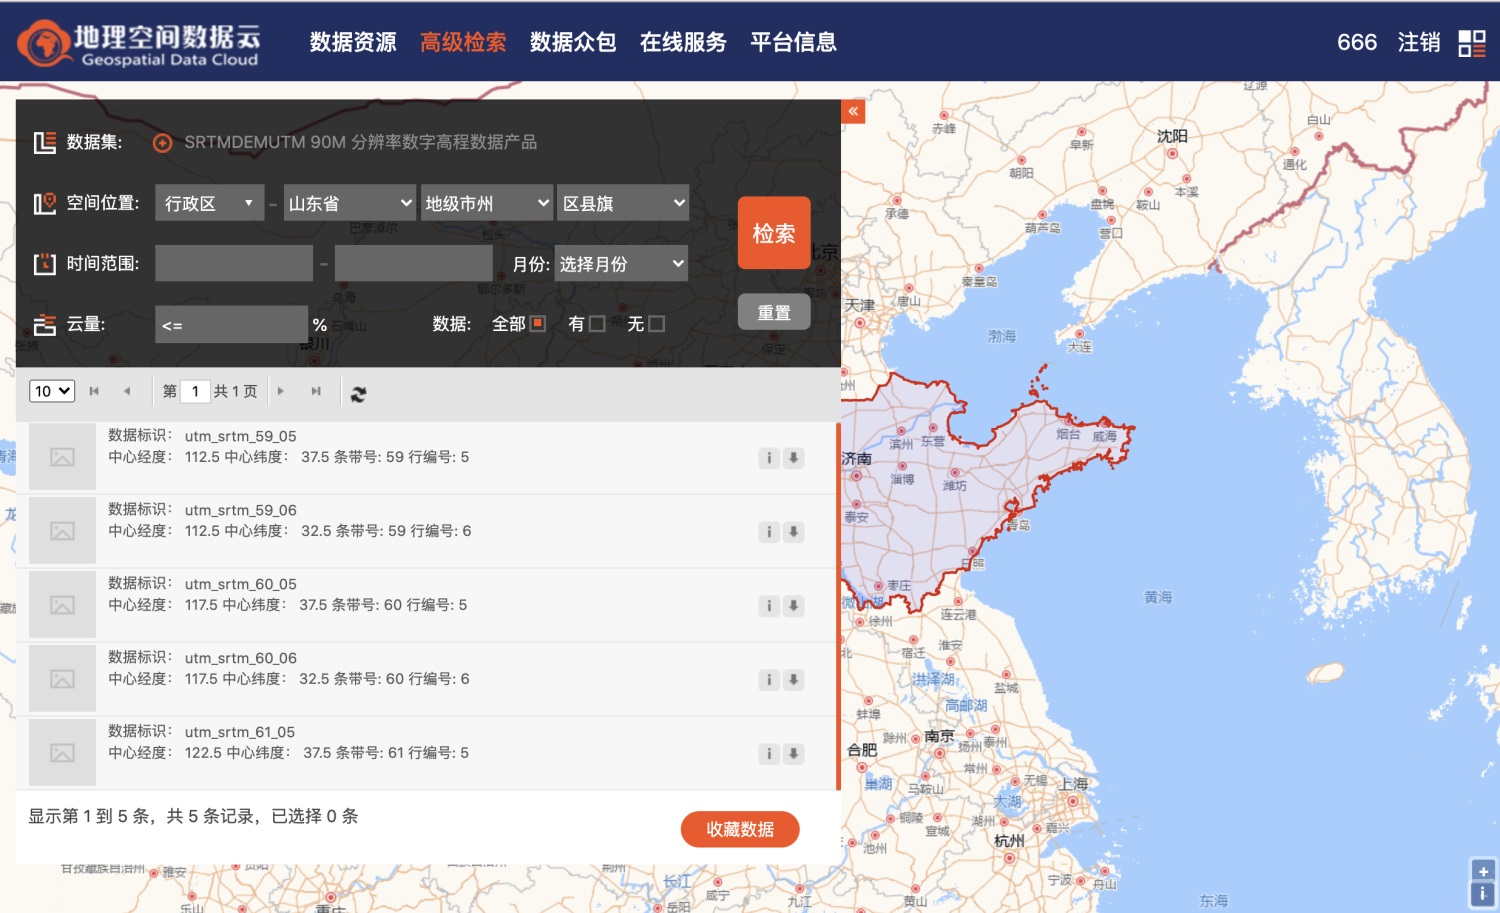Show info for utm_srtm_61_05
1500x913 pixels.
point(769,754)
